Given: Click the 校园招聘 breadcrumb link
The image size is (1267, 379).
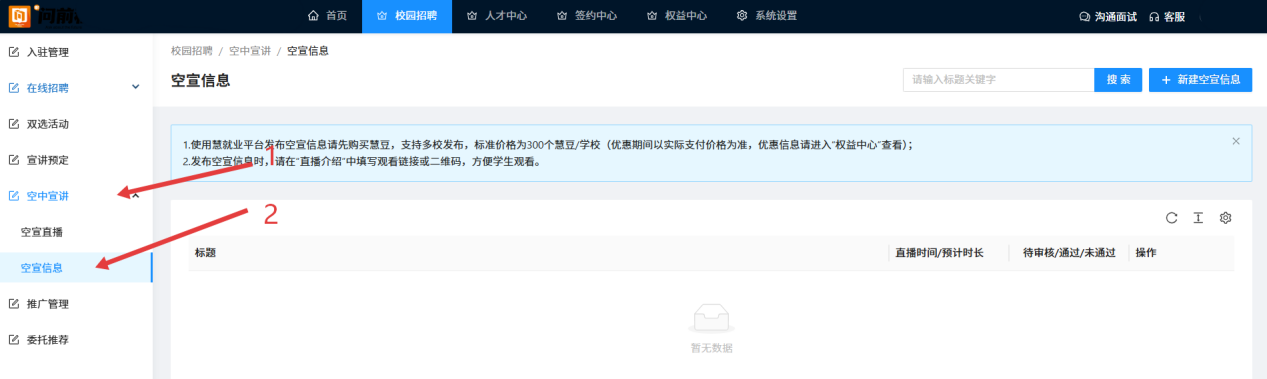Looking at the screenshot, I should (x=191, y=51).
